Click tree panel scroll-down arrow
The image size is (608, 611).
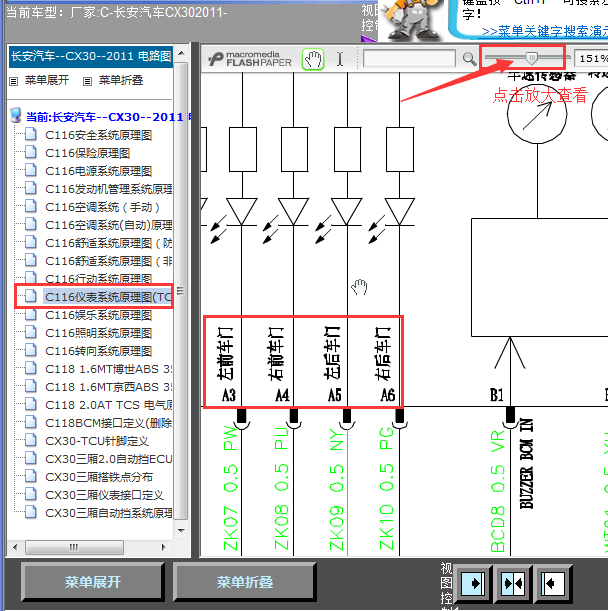pyautogui.click(x=181, y=530)
